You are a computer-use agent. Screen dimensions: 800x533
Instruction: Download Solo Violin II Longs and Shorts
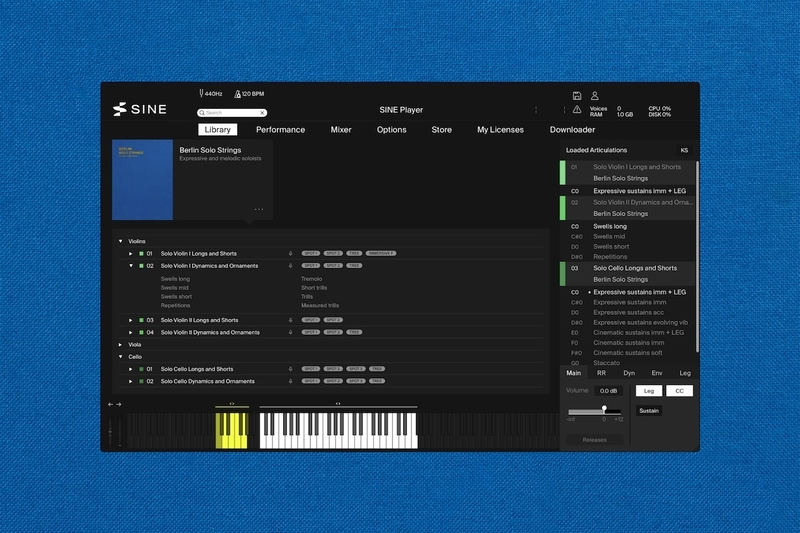tap(290, 320)
